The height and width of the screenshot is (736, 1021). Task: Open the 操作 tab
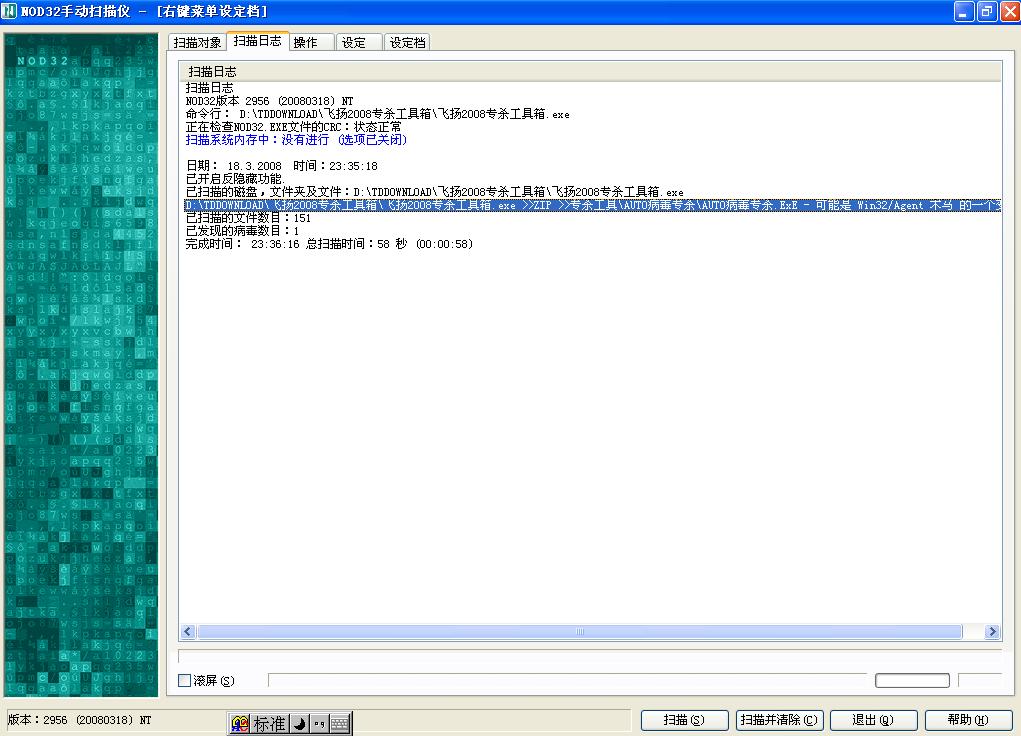point(311,42)
